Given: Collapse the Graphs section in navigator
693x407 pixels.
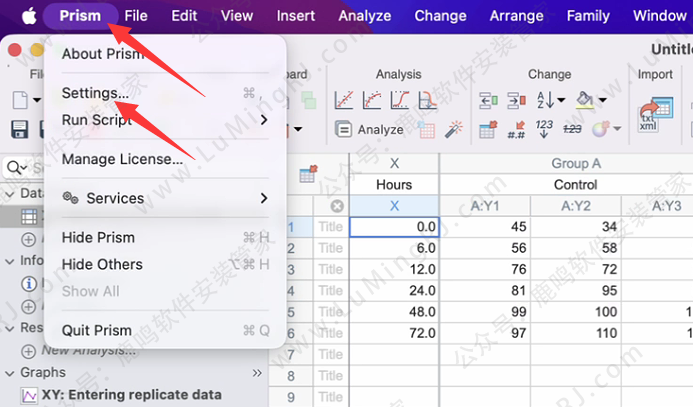Looking at the screenshot, I should coord(9,373).
